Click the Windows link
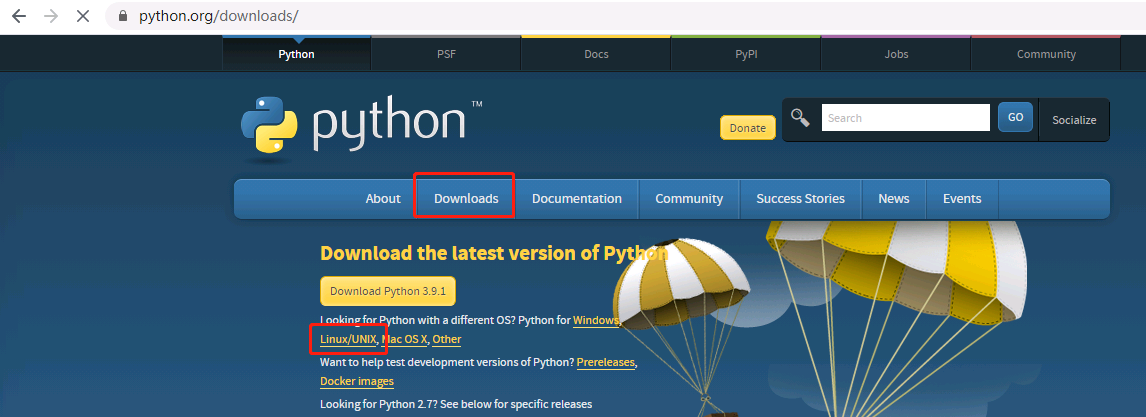This screenshot has height=417, width=1146. (596, 320)
